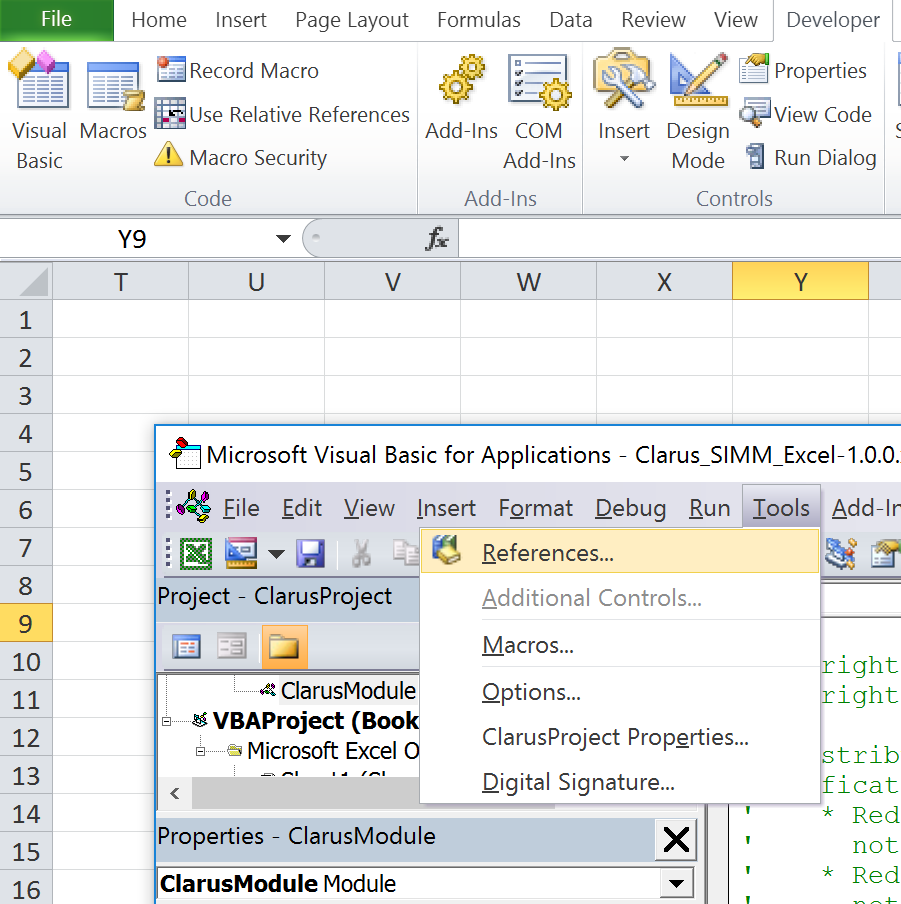The height and width of the screenshot is (904, 901).
Task: Toggle Design Mode
Action: (698, 112)
